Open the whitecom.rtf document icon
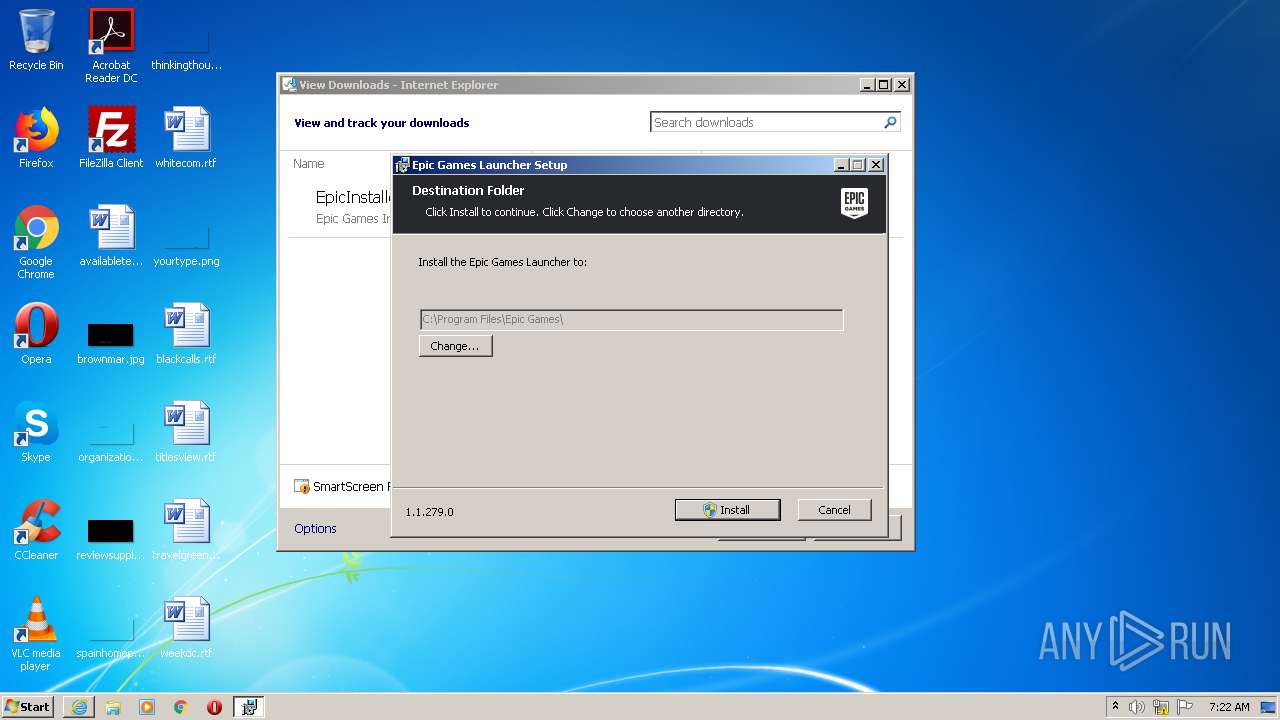 pyautogui.click(x=186, y=138)
